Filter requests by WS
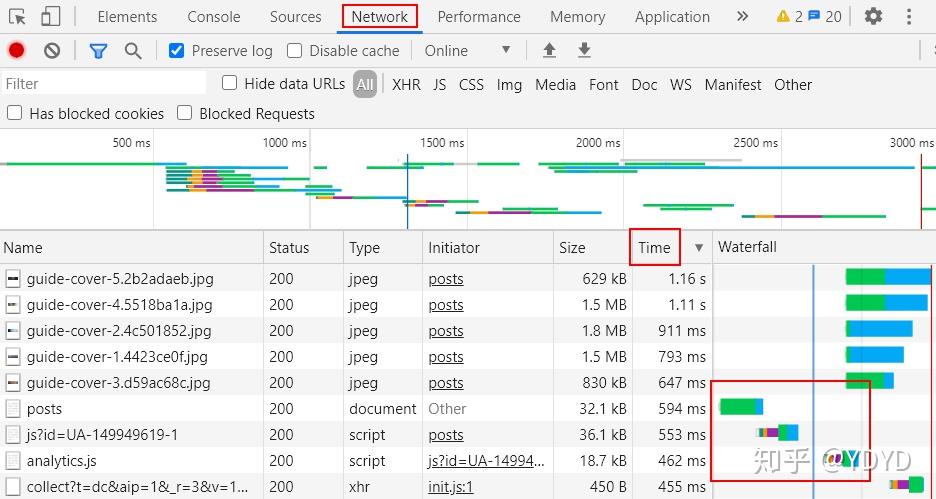The height and width of the screenshot is (499, 936). point(681,85)
